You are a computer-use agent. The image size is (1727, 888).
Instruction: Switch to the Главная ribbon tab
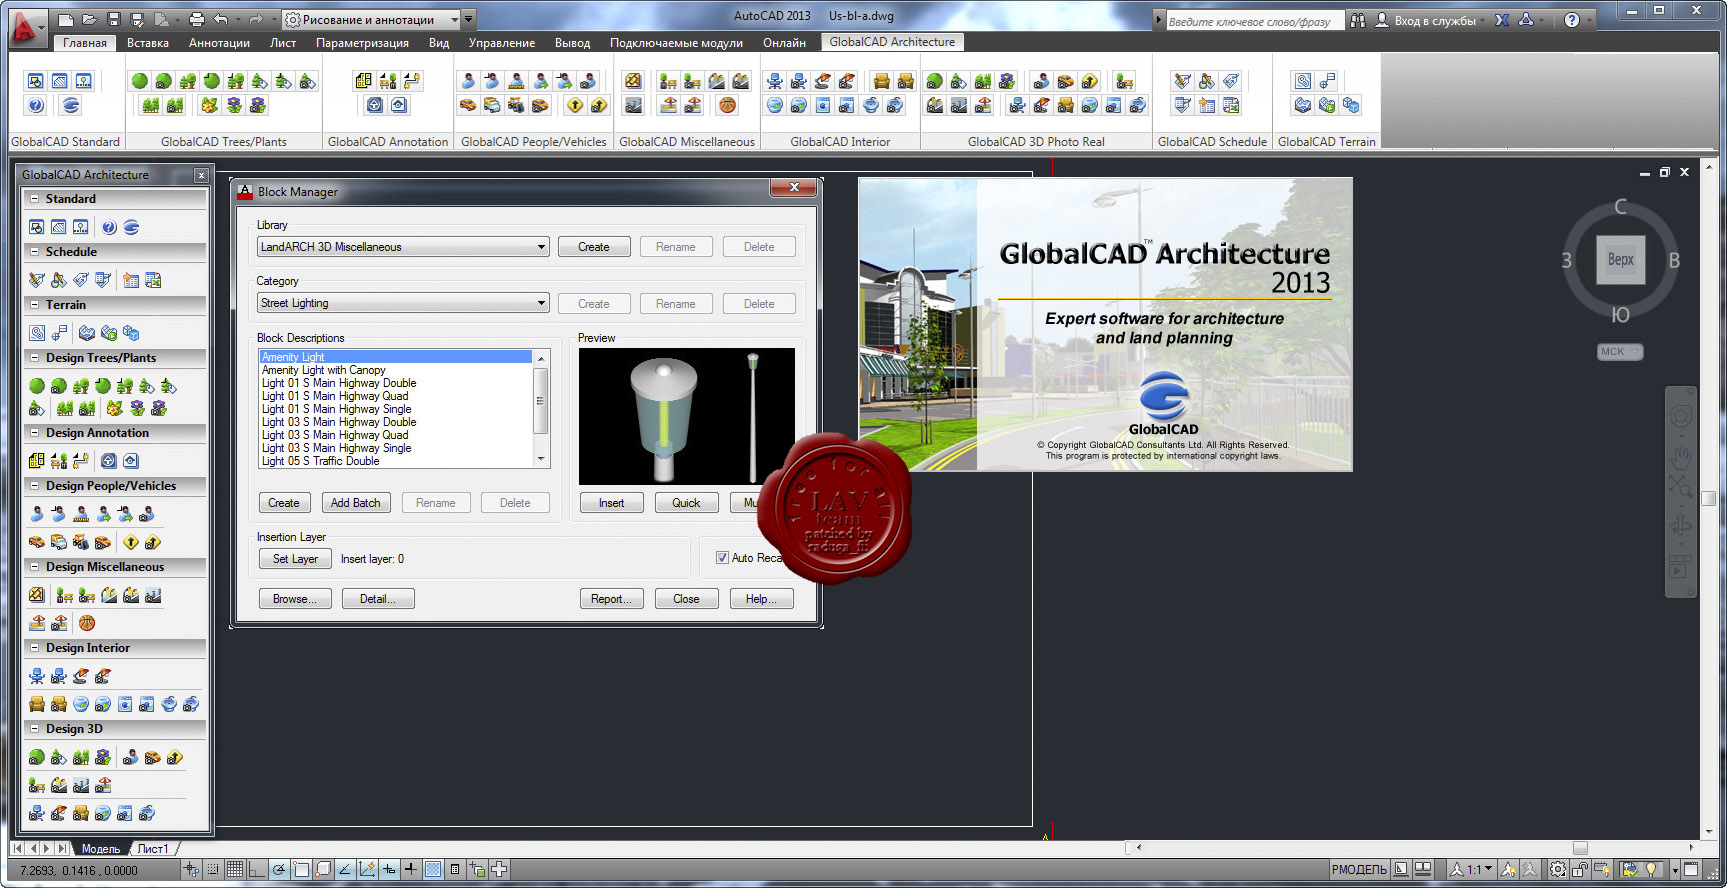84,43
